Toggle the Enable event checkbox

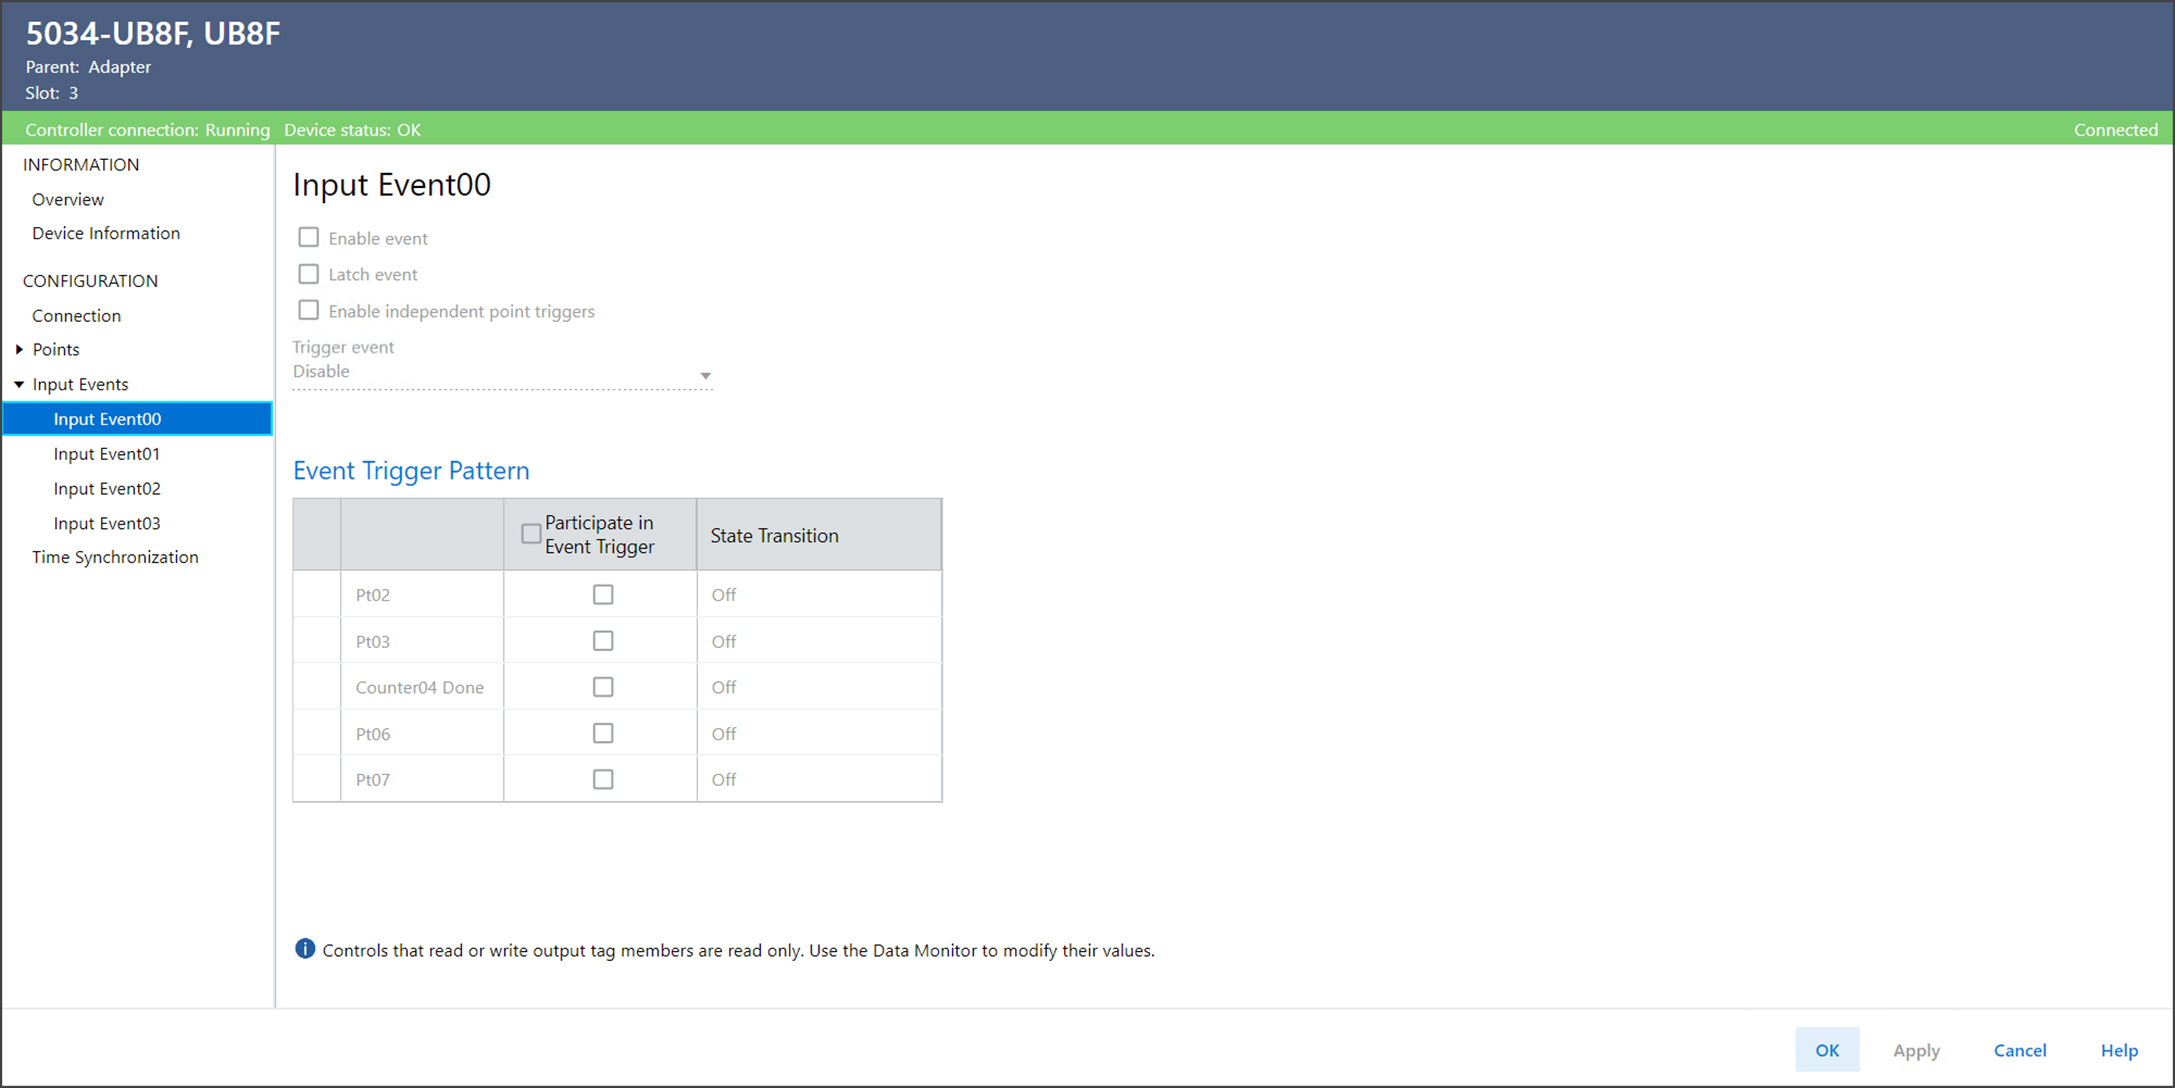tap(309, 238)
